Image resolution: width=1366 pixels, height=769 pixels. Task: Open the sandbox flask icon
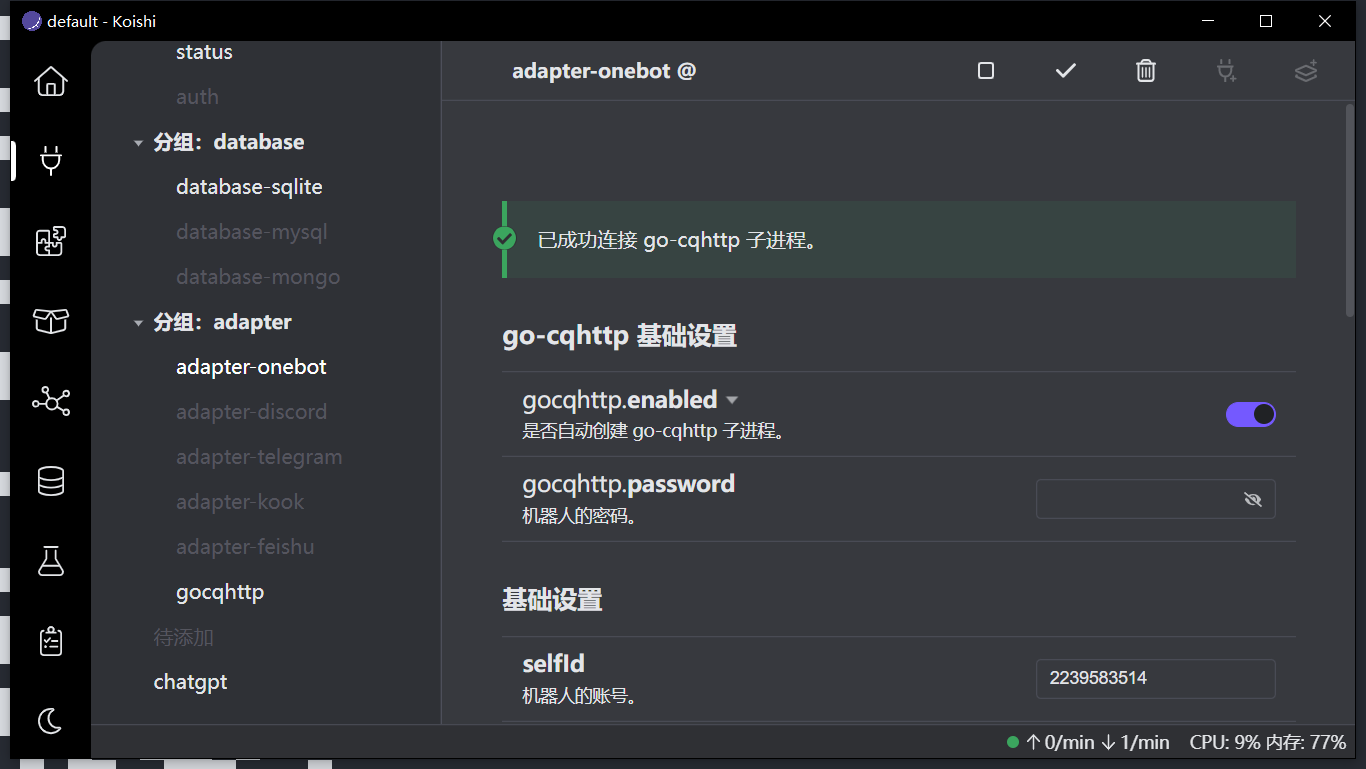point(50,561)
